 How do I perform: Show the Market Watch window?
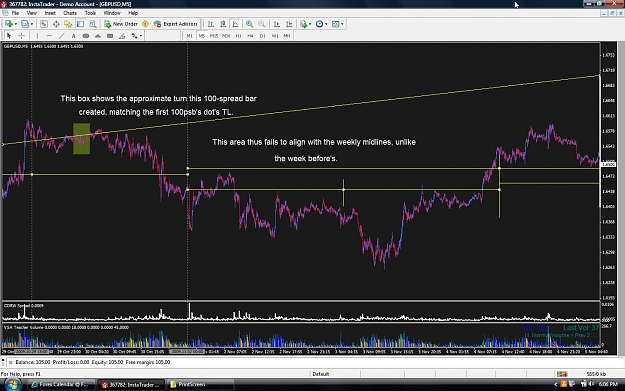[43, 24]
